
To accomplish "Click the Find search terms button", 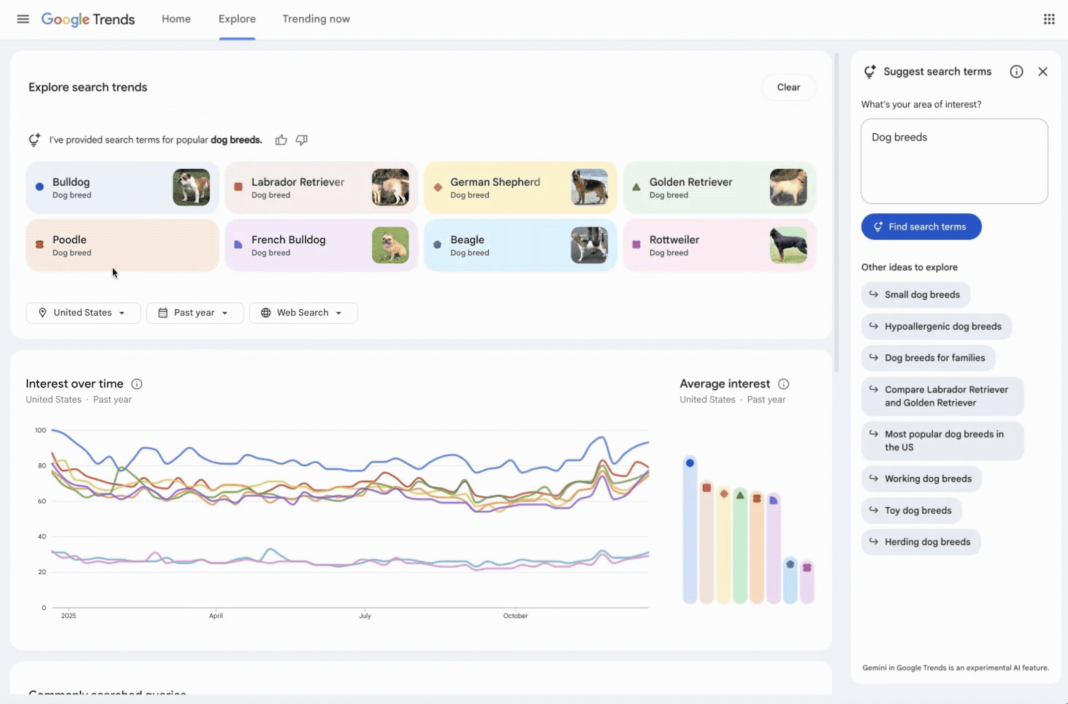I will pos(921,227).
